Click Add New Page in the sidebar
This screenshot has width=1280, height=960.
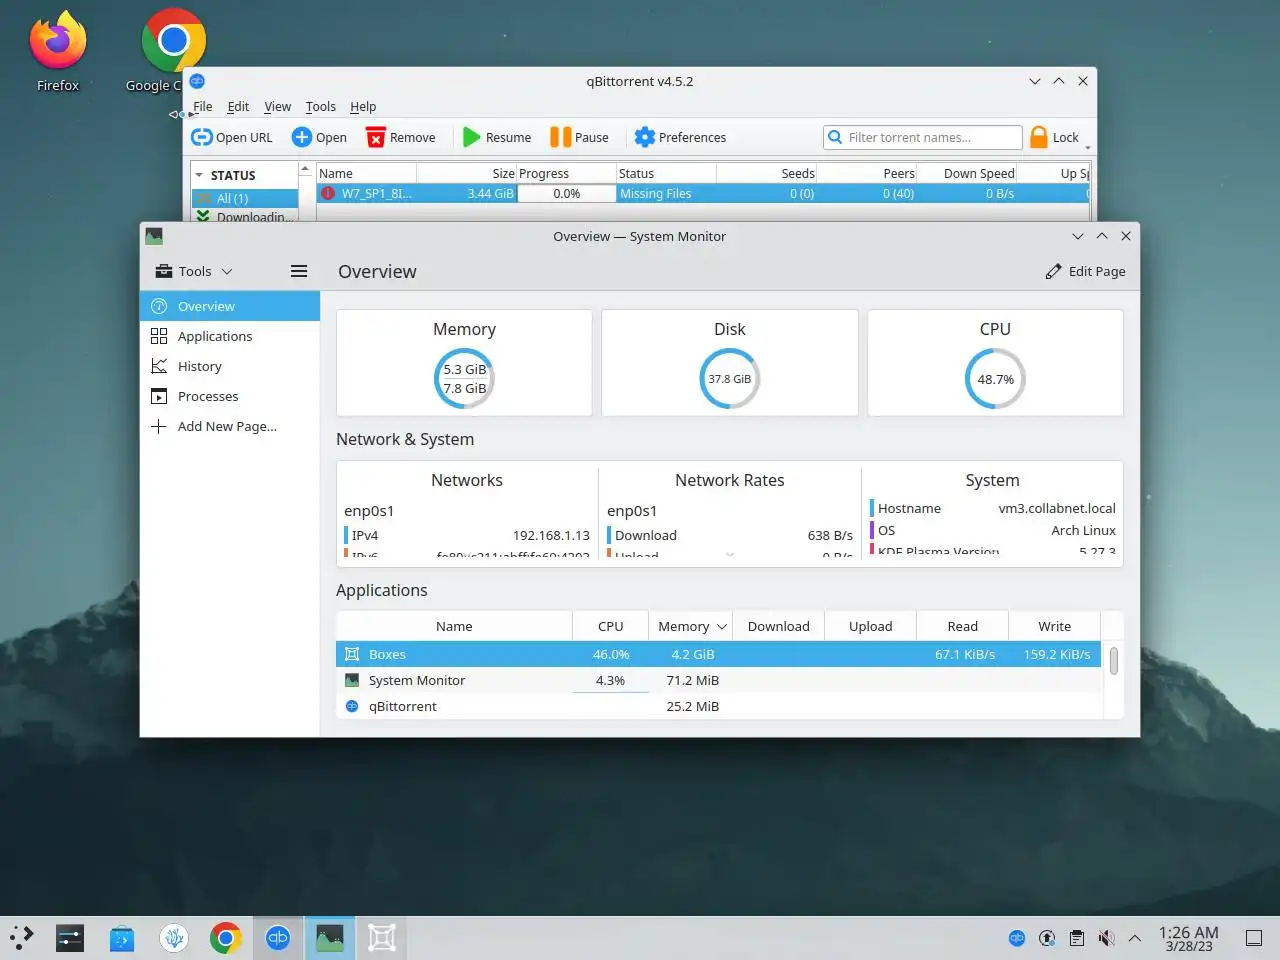[x=230, y=426]
